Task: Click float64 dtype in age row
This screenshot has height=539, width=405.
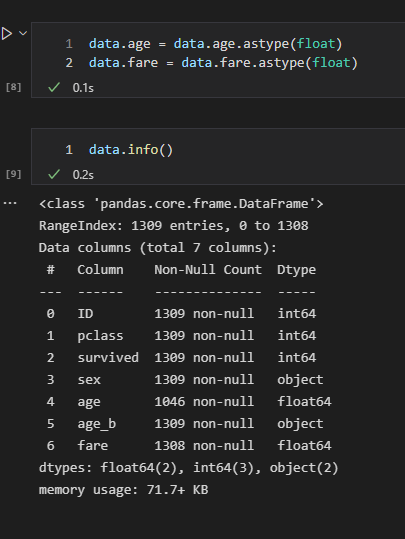Action: tap(304, 402)
